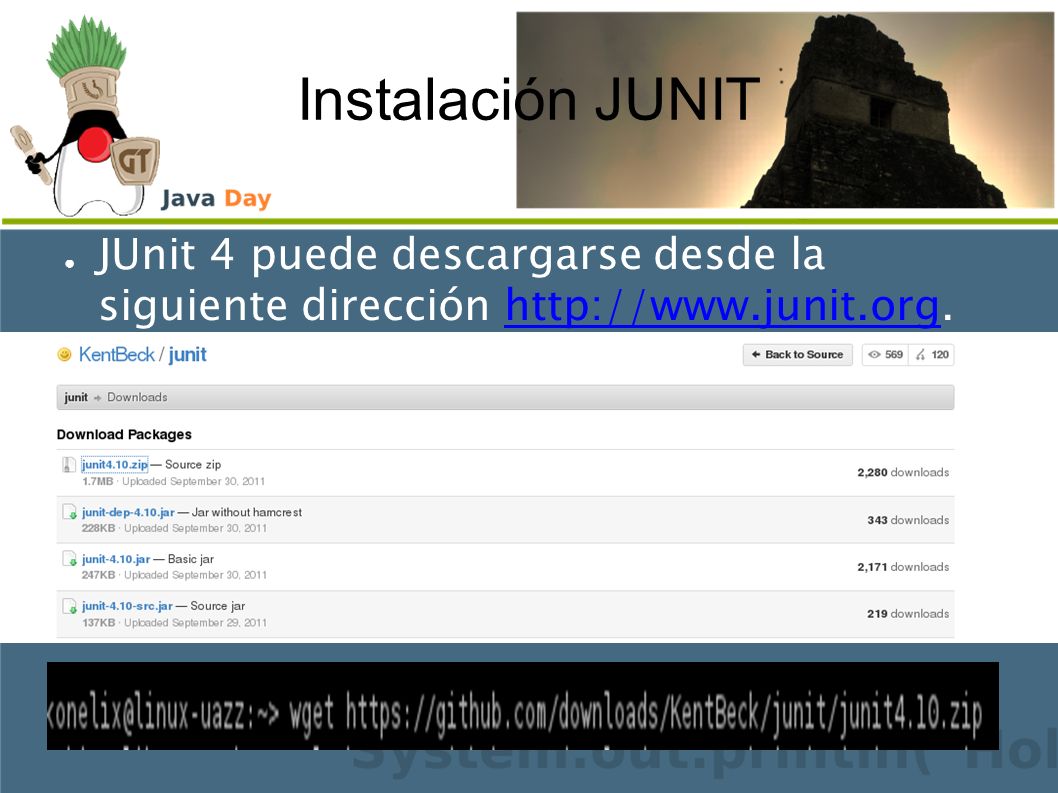Open the http://www.junit.org hyperlink

point(722,306)
